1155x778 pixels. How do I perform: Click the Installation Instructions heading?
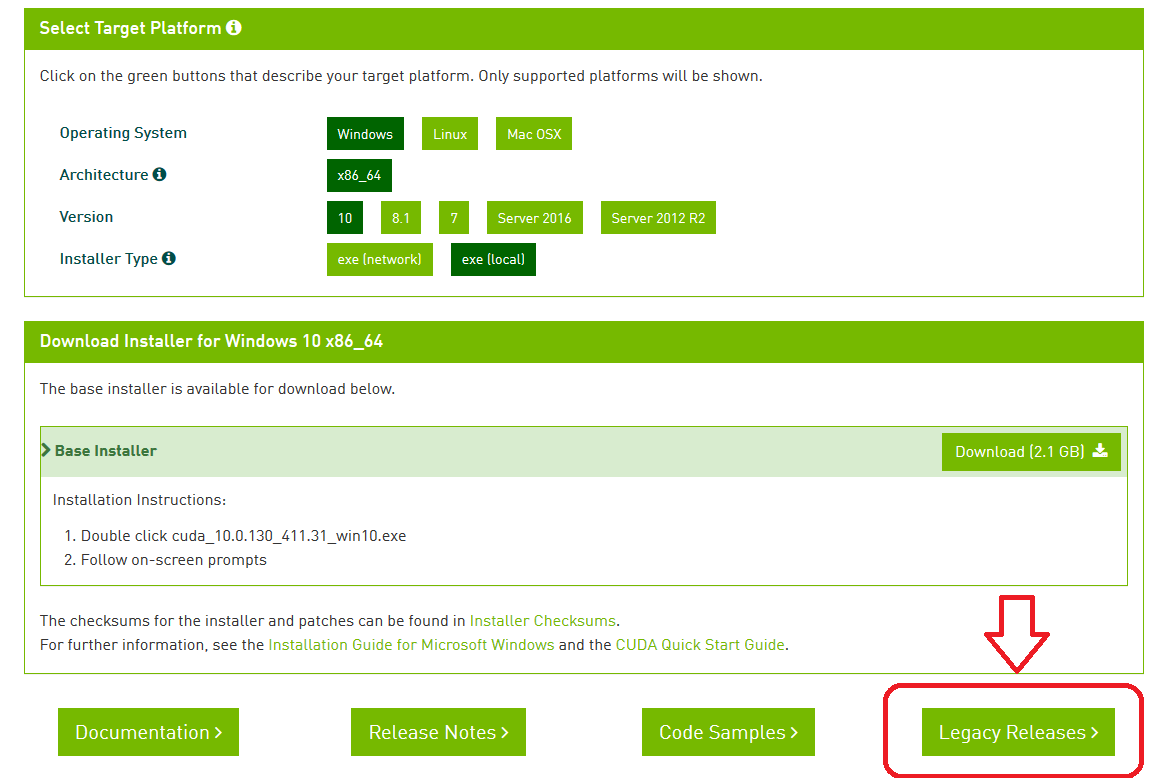tap(139, 500)
